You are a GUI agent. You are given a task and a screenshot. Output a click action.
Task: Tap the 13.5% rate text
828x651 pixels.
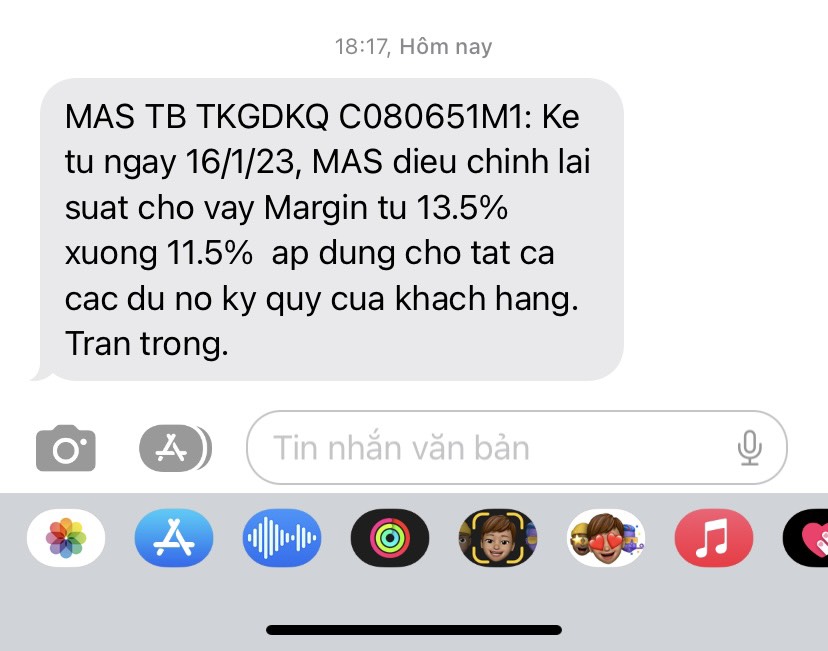[462, 207]
